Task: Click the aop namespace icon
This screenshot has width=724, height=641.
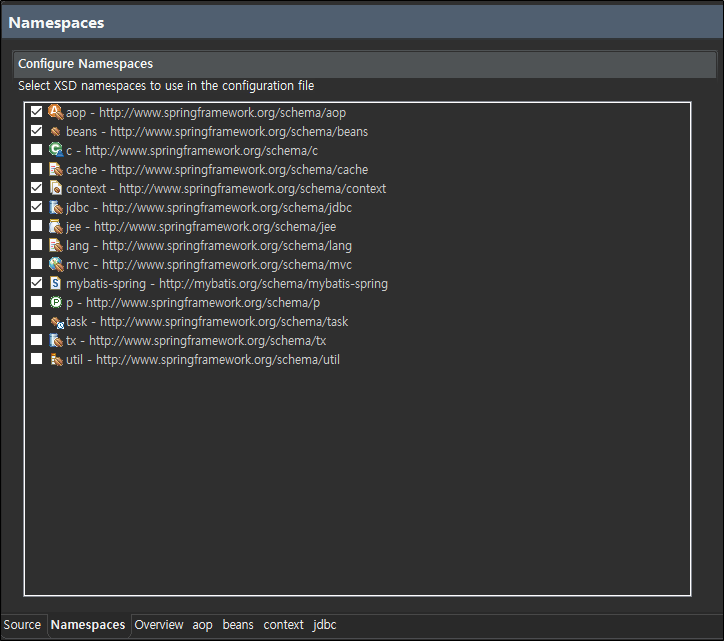Action: pos(55,112)
